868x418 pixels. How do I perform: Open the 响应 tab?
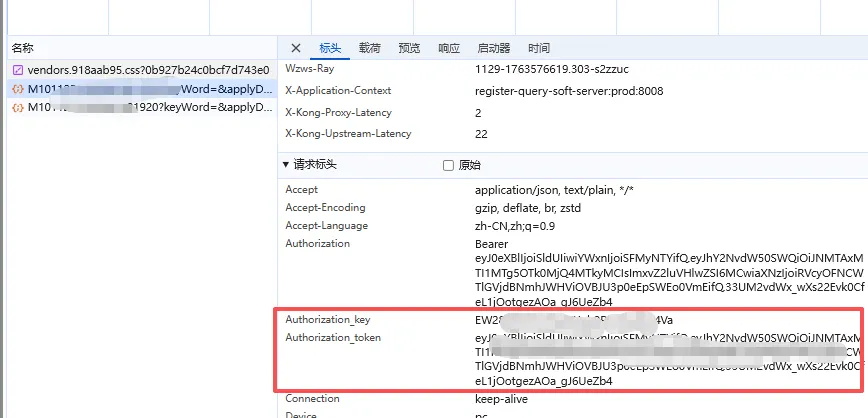[449, 48]
